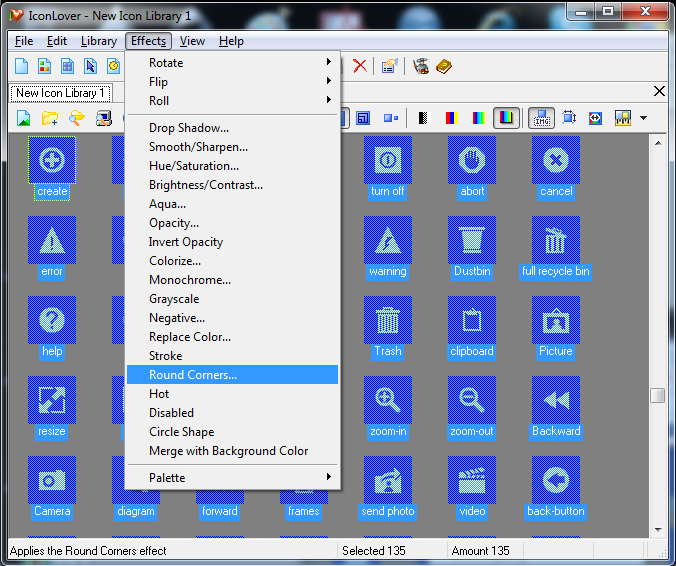The width and height of the screenshot is (676, 566).
Task: Click the large-small squares size icon
Action: (391, 118)
